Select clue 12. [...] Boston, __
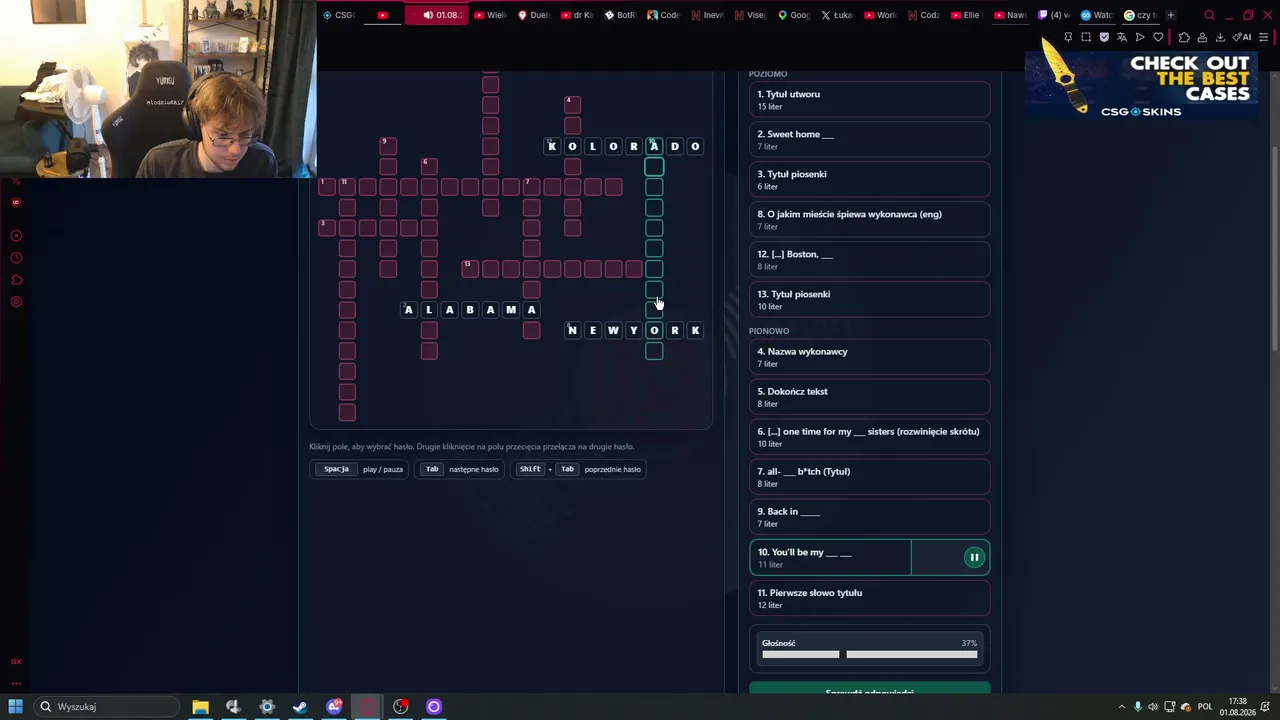The height and width of the screenshot is (720, 1280). click(869, 260)
